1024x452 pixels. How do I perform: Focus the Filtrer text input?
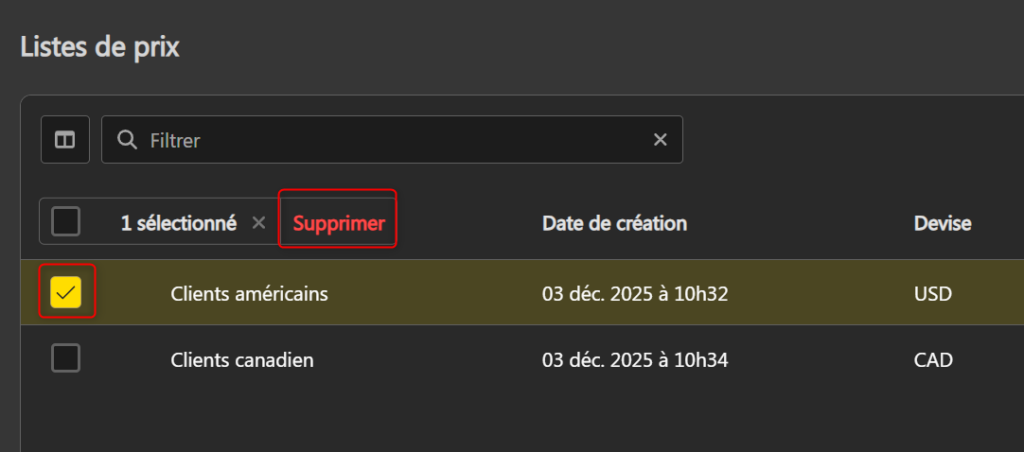point(390,140)
